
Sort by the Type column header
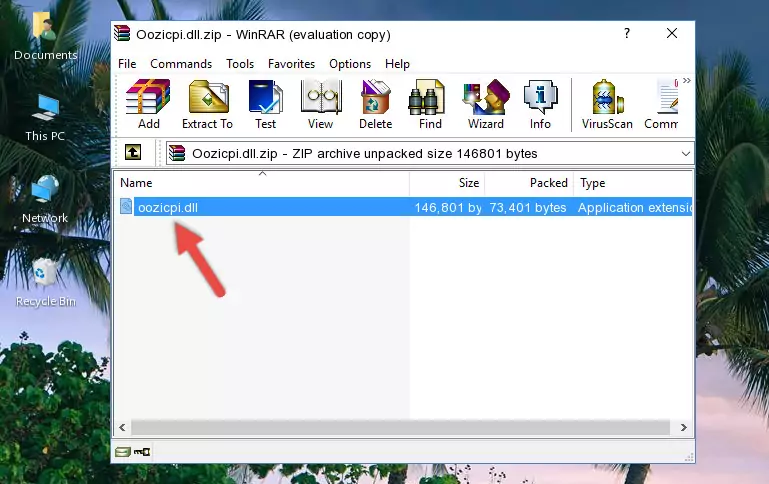[633, 183]
